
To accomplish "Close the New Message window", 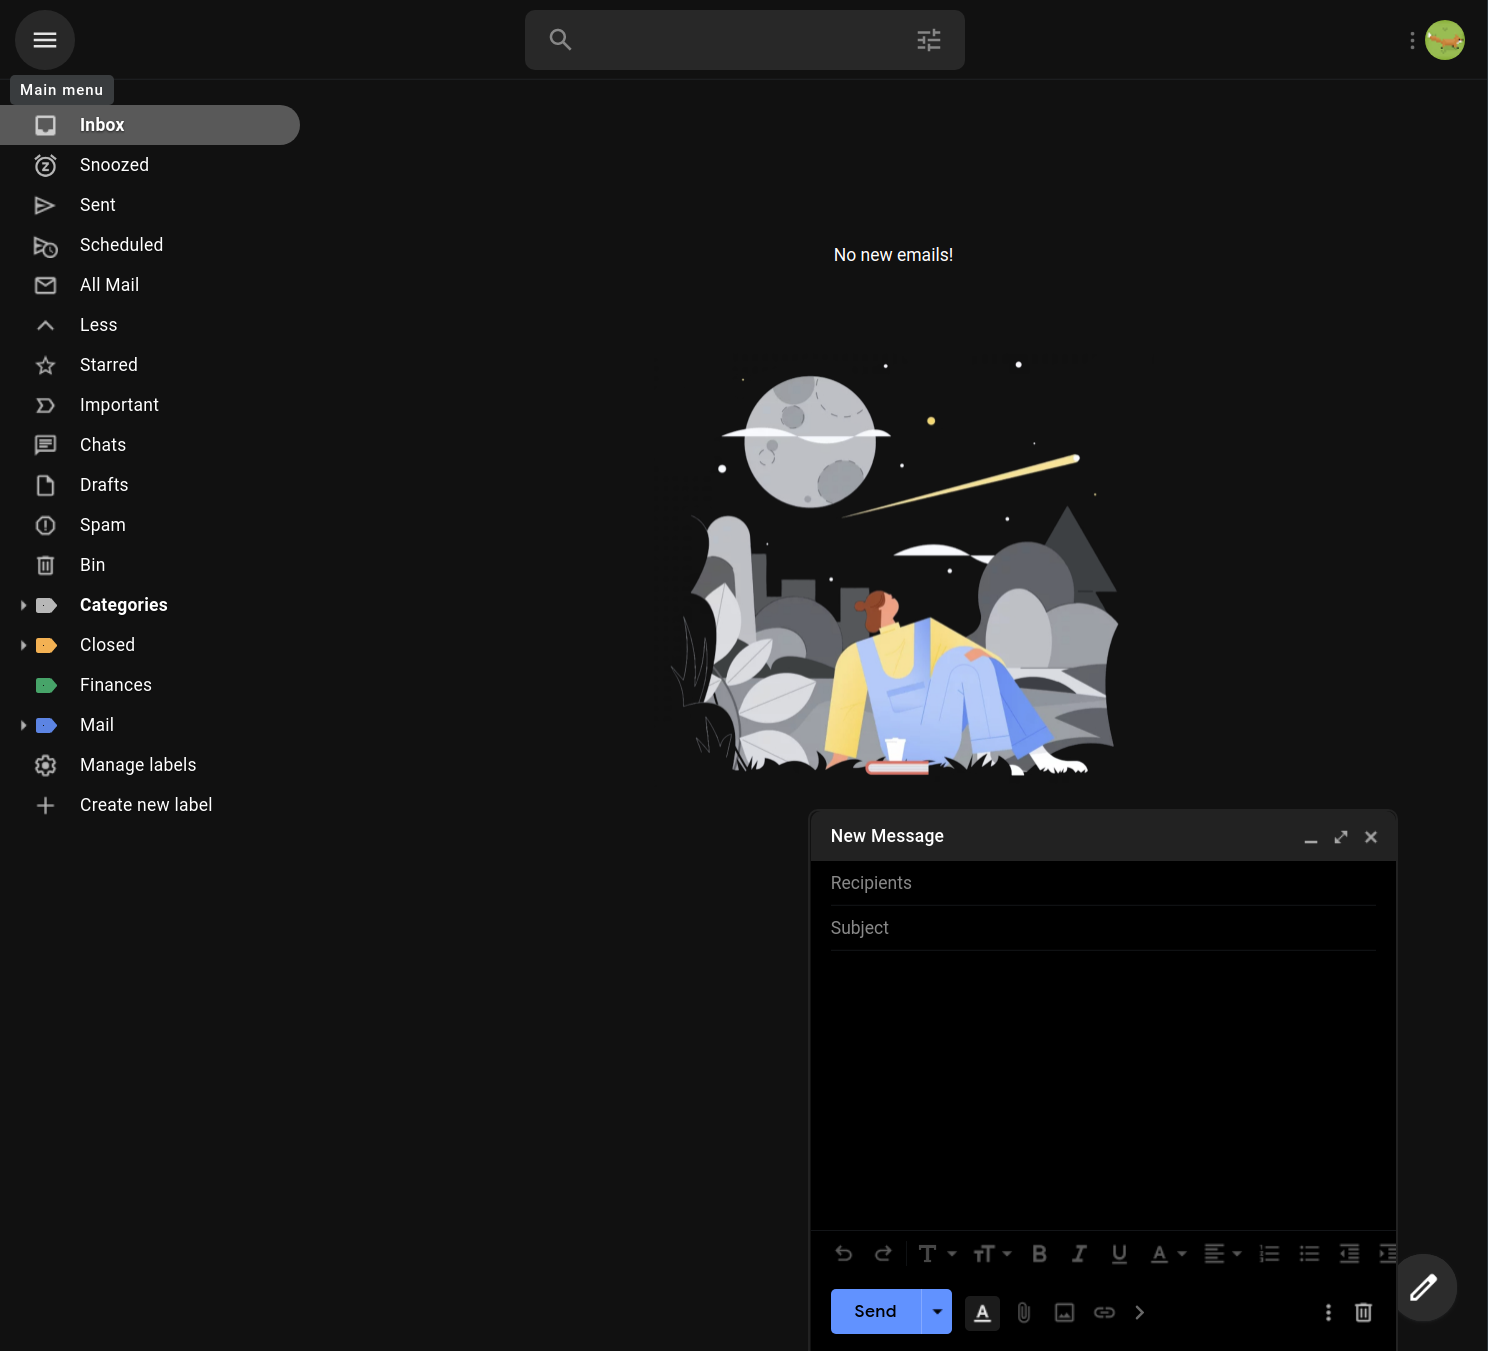I will click(x=1371, y=837).
